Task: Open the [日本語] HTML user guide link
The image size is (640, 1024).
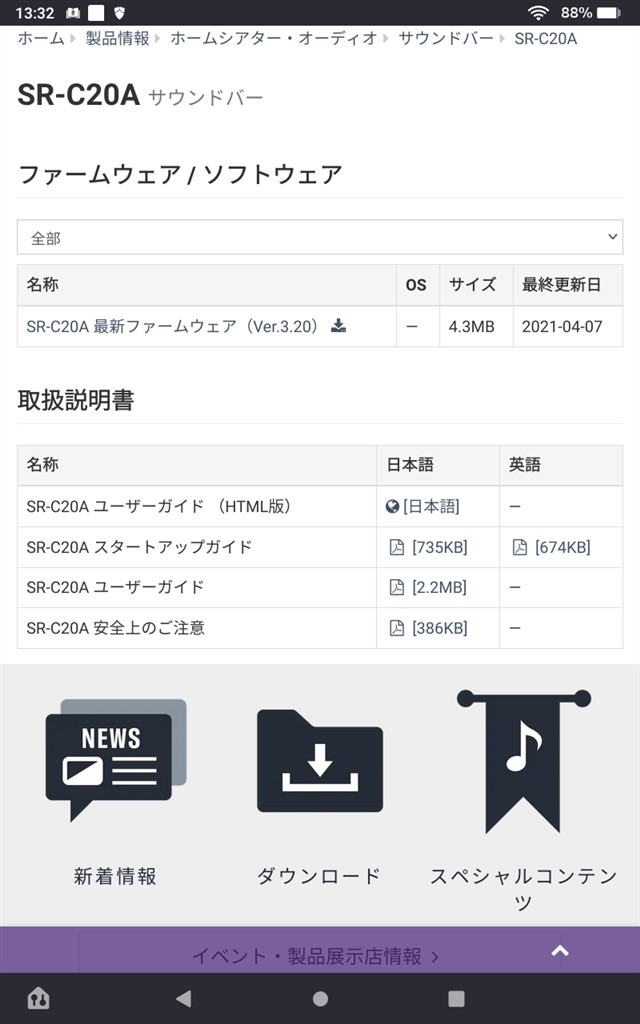Action: coord(431,506)
